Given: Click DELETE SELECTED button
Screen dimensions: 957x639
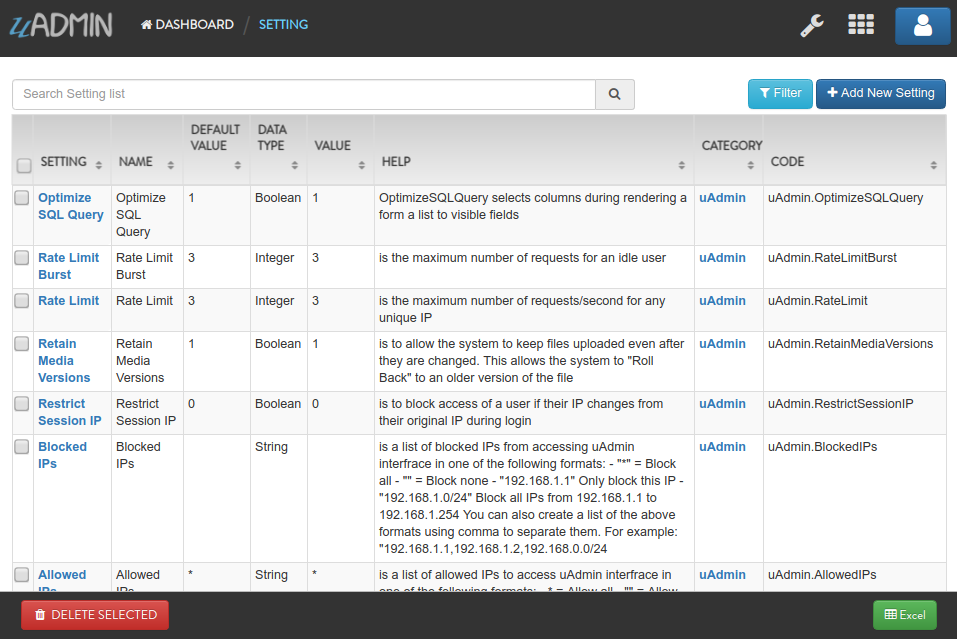Looking at the screenshot, I should [x=95, y=615].
